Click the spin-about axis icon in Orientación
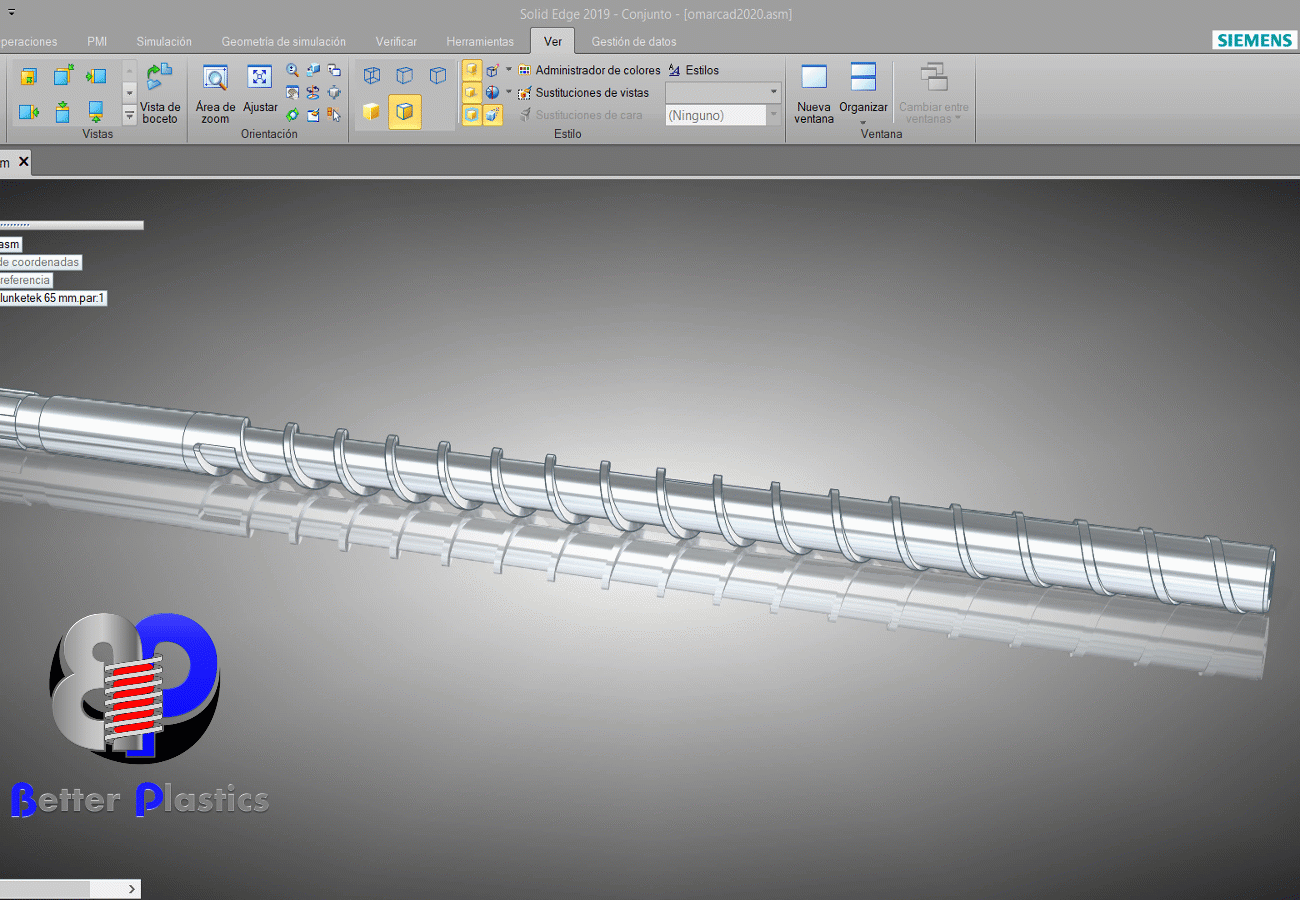Viewport: 1300px width, 900px height. 314,92
